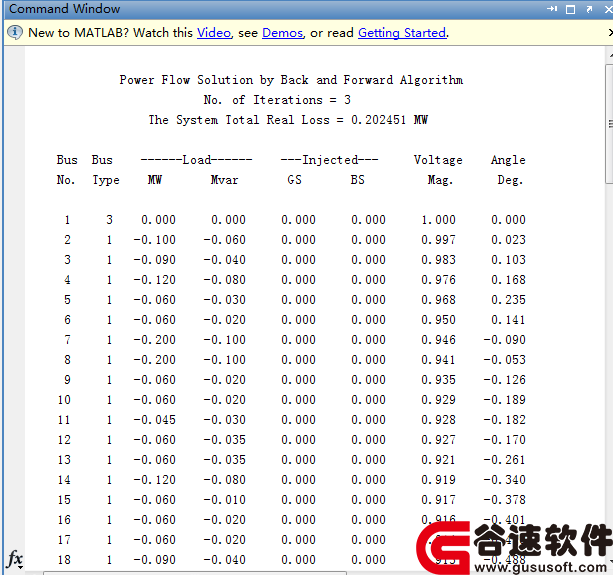Click angle value 0.103 for bus 3
Viewport: 613px width, 575px height.
coord(508,260)
